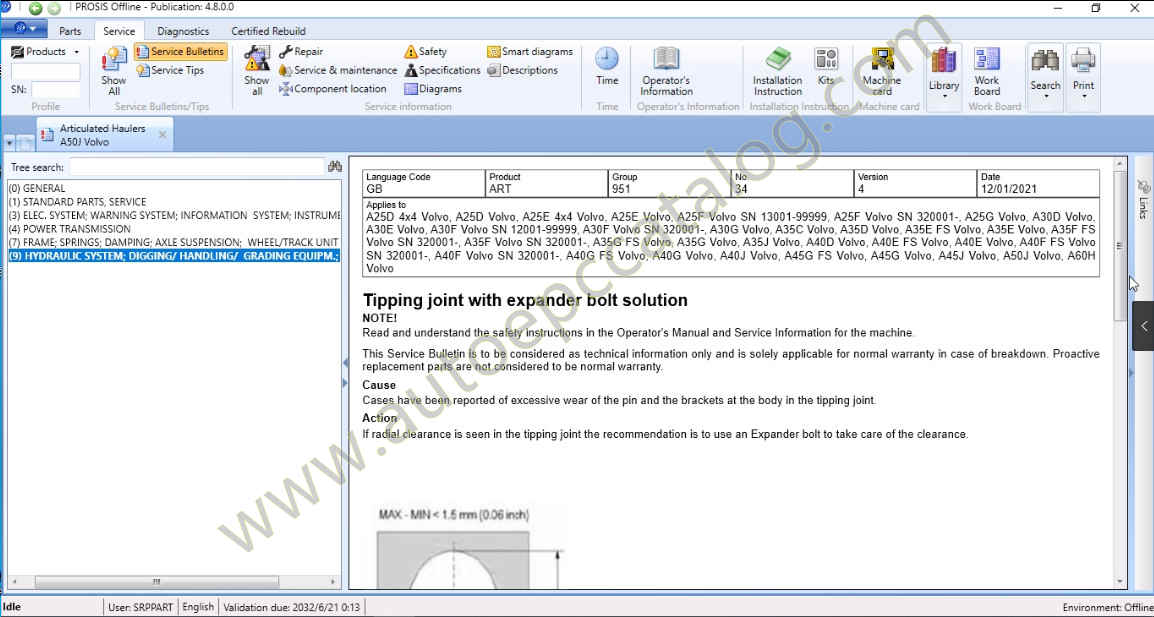Click Show all service information icon

(x=256, y=71)
